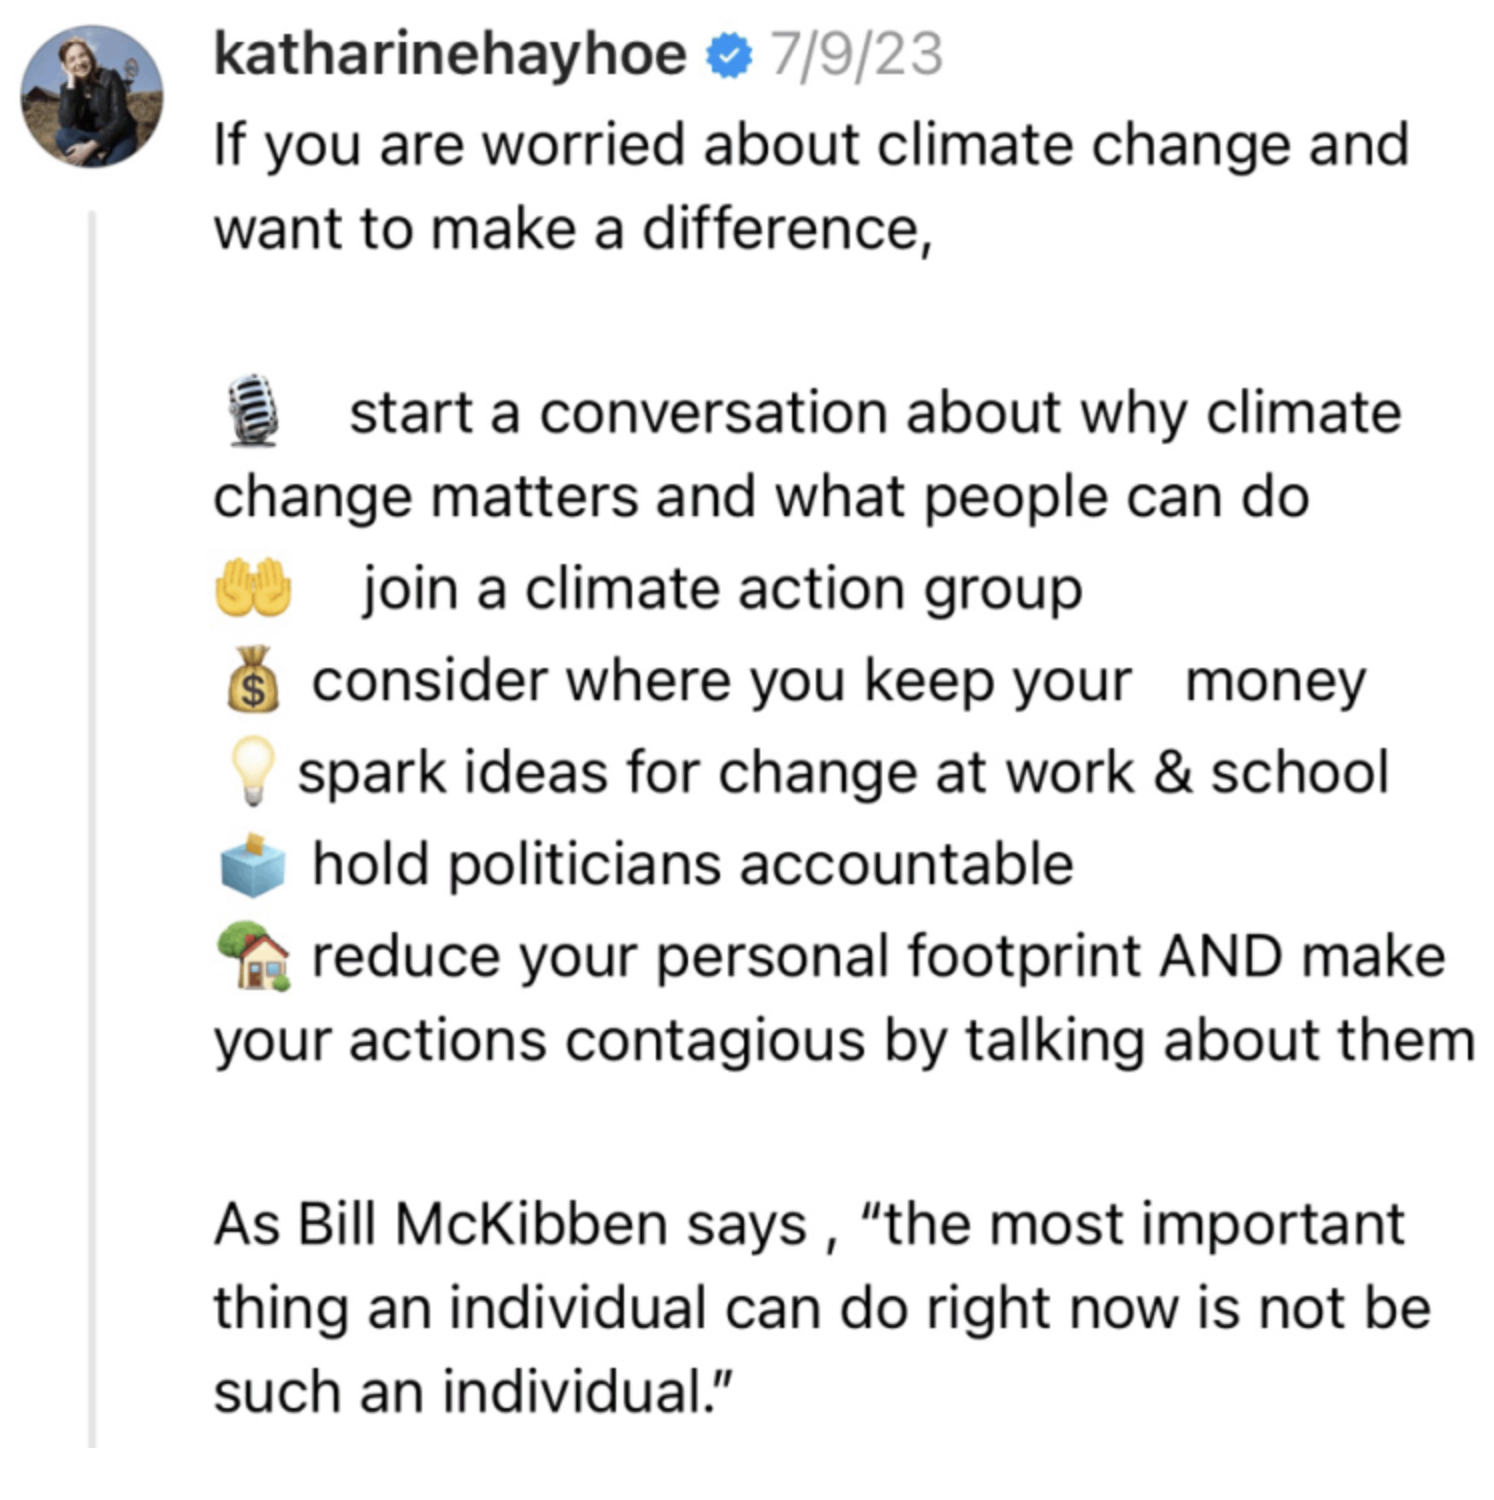Click the house with tree emoji
The width and height of the screenshot is (1494, 1500).
click(x=253, y=956)
